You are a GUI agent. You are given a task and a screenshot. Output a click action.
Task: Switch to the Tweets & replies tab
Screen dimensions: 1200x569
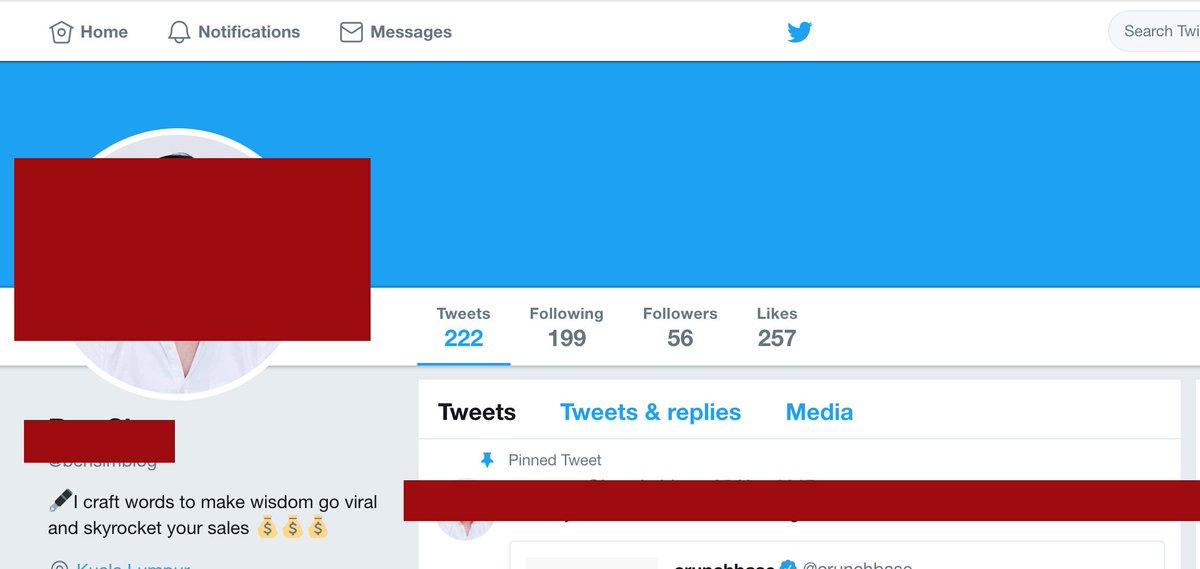tap(651, 412)
